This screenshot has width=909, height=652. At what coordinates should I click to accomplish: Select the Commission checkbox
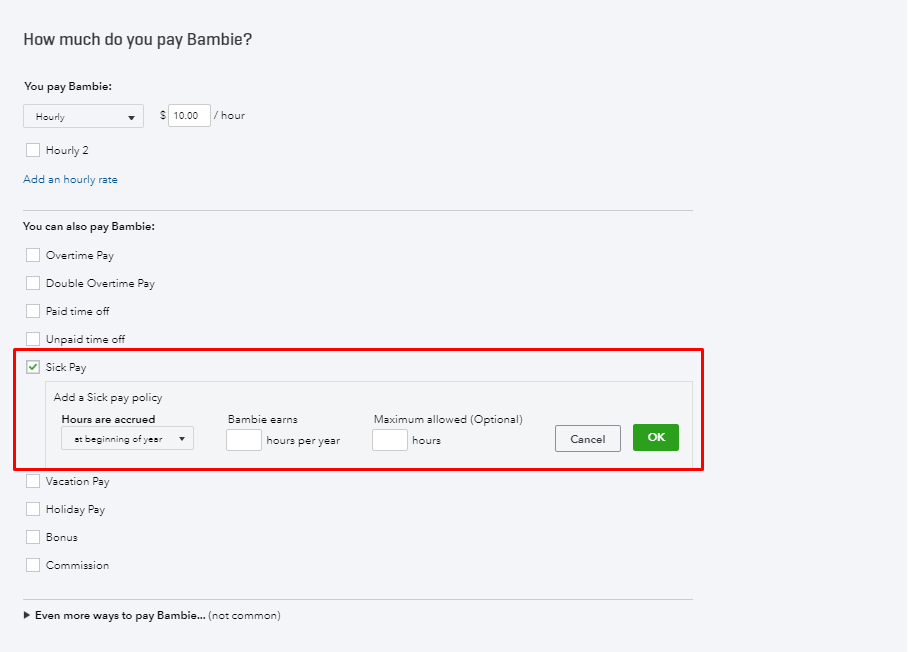(x=33, y=565)
